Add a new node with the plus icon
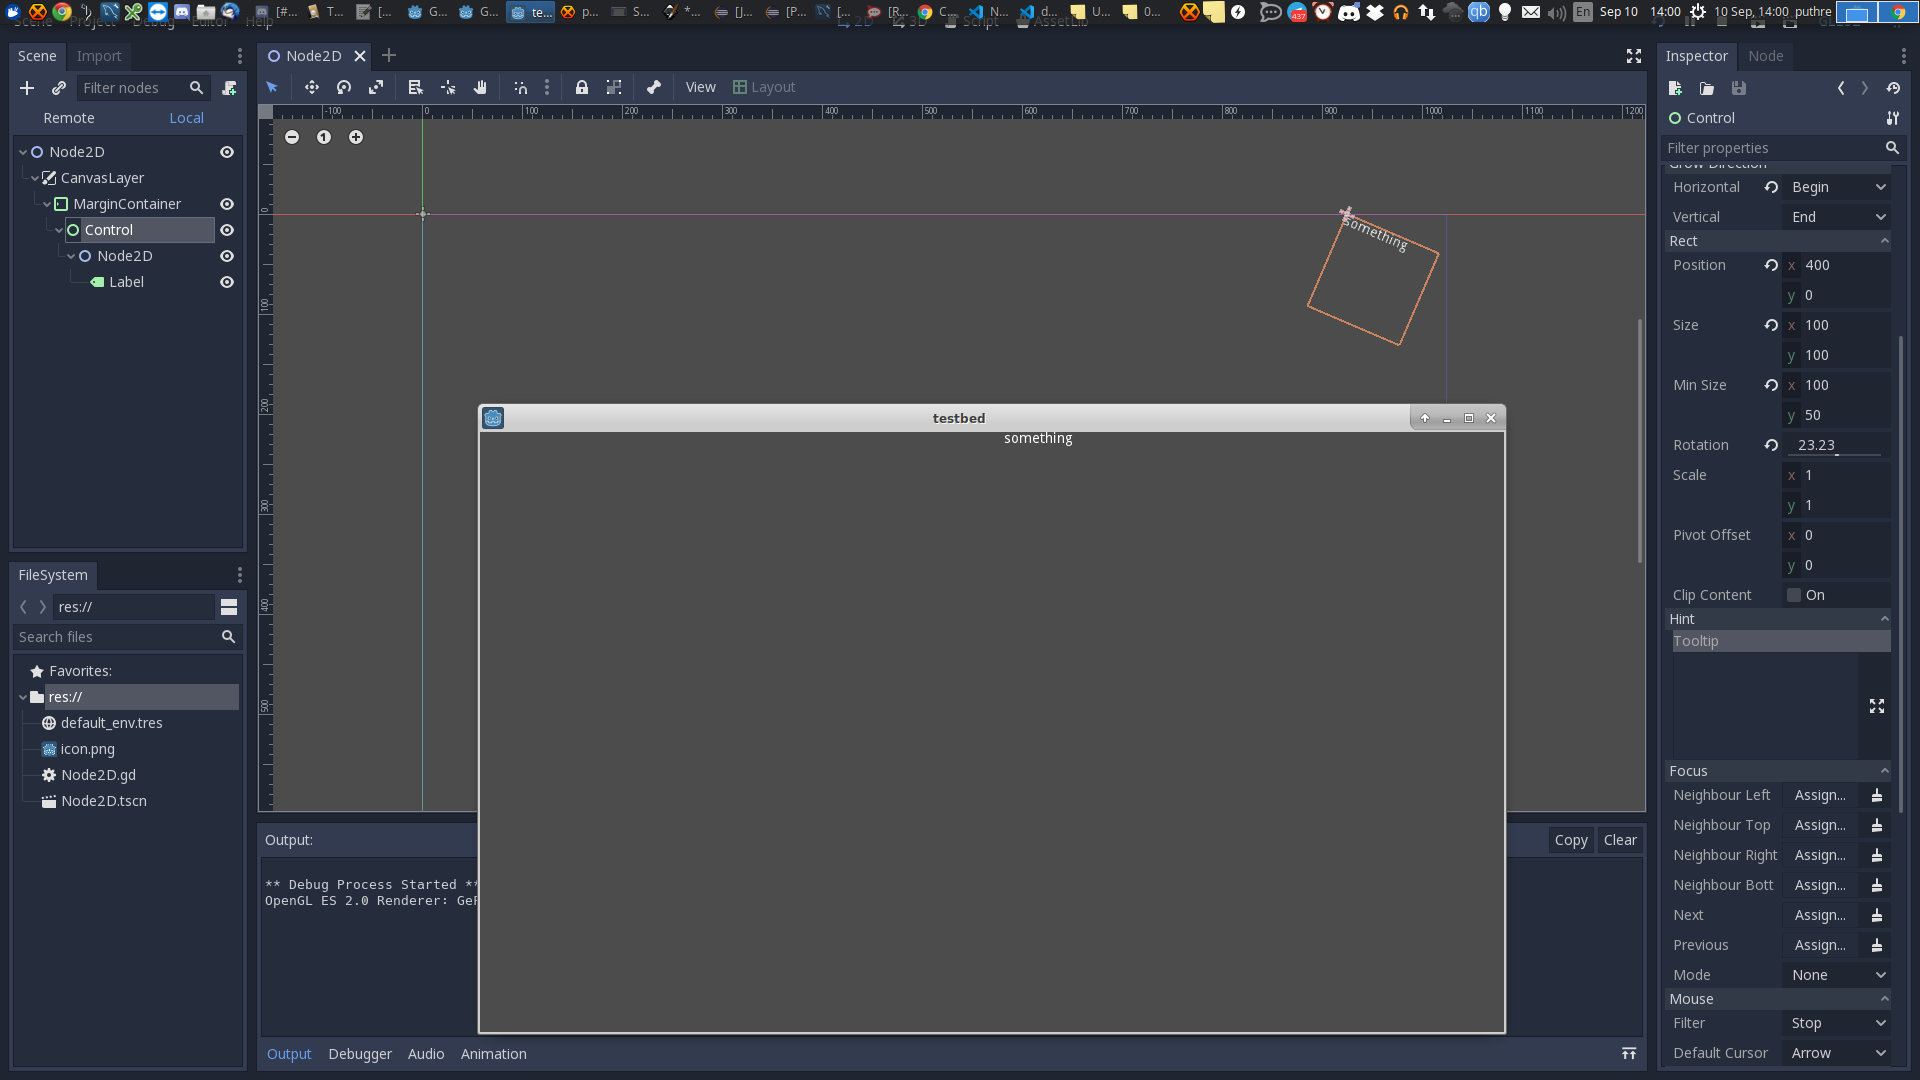This screenshot has height=1080, width=1920. [x=27, y=88]
